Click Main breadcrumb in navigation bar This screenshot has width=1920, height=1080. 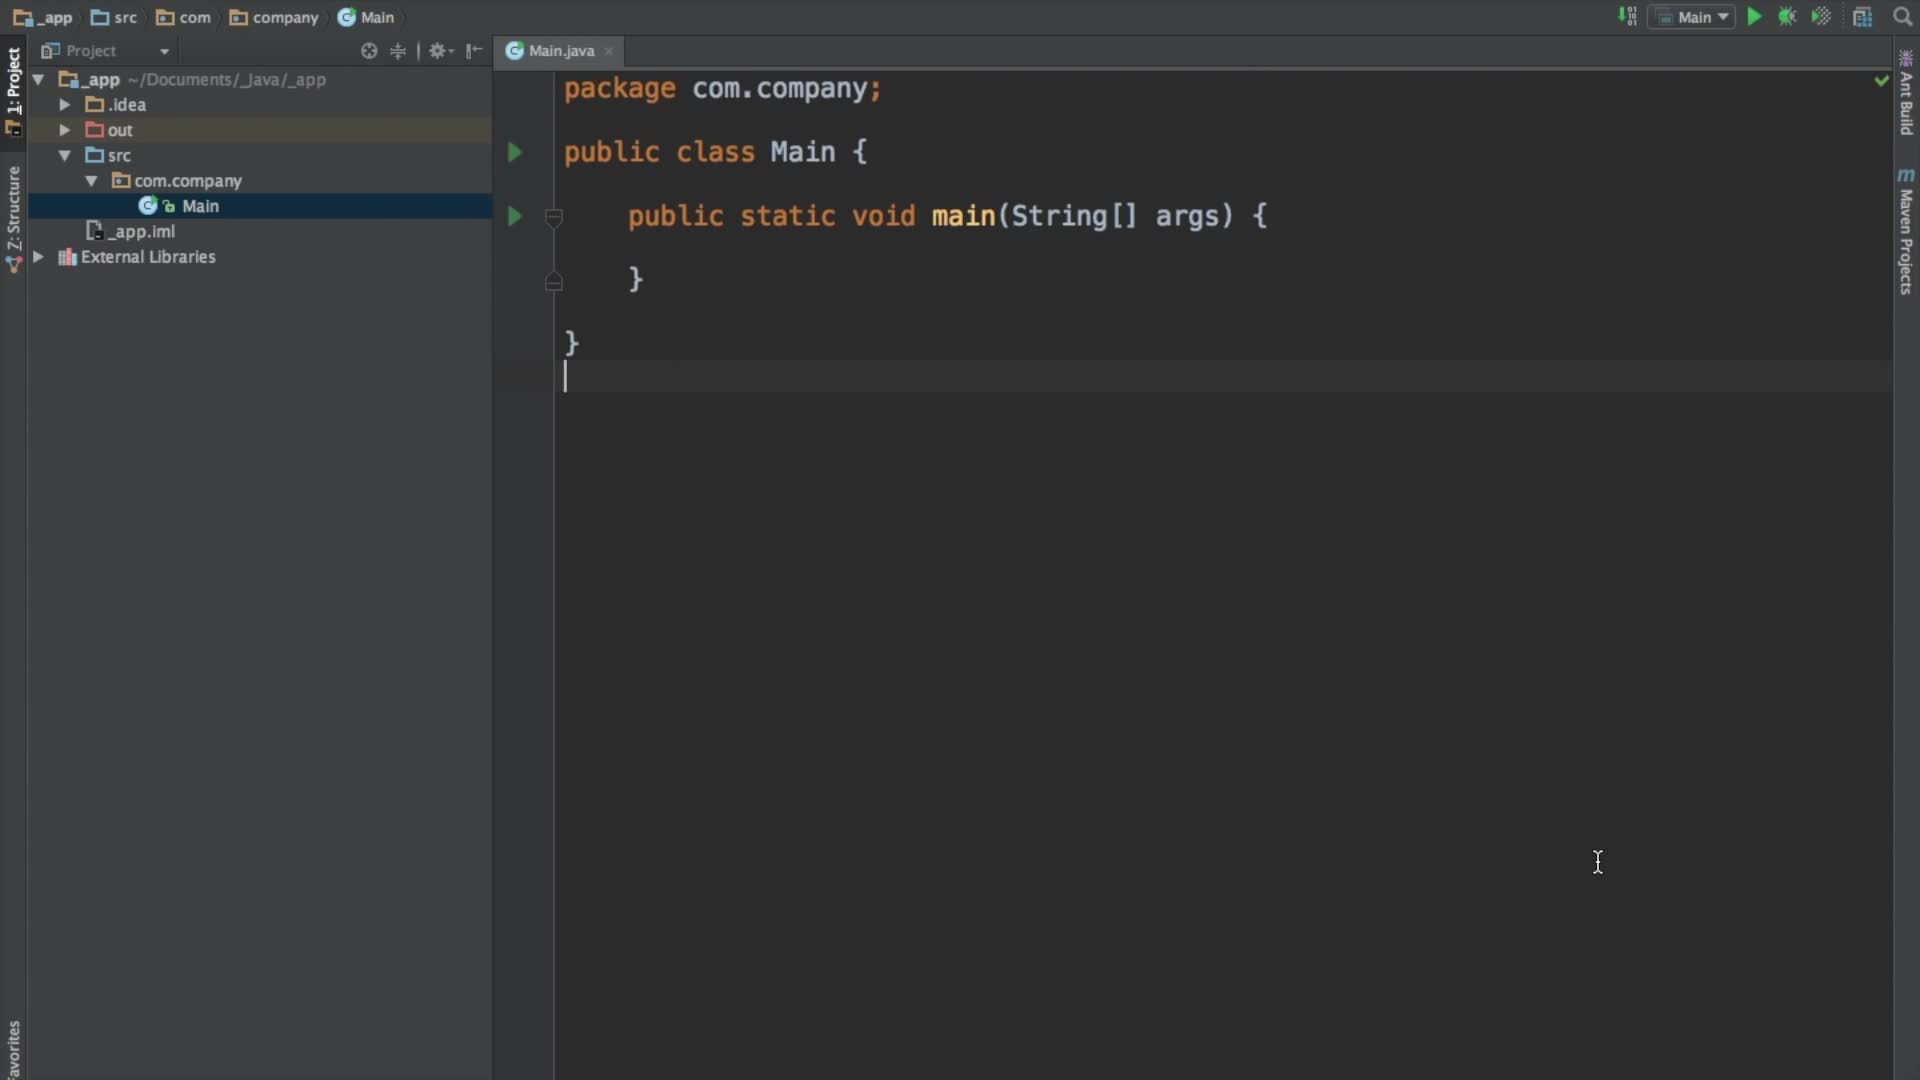tap(366, 17)
